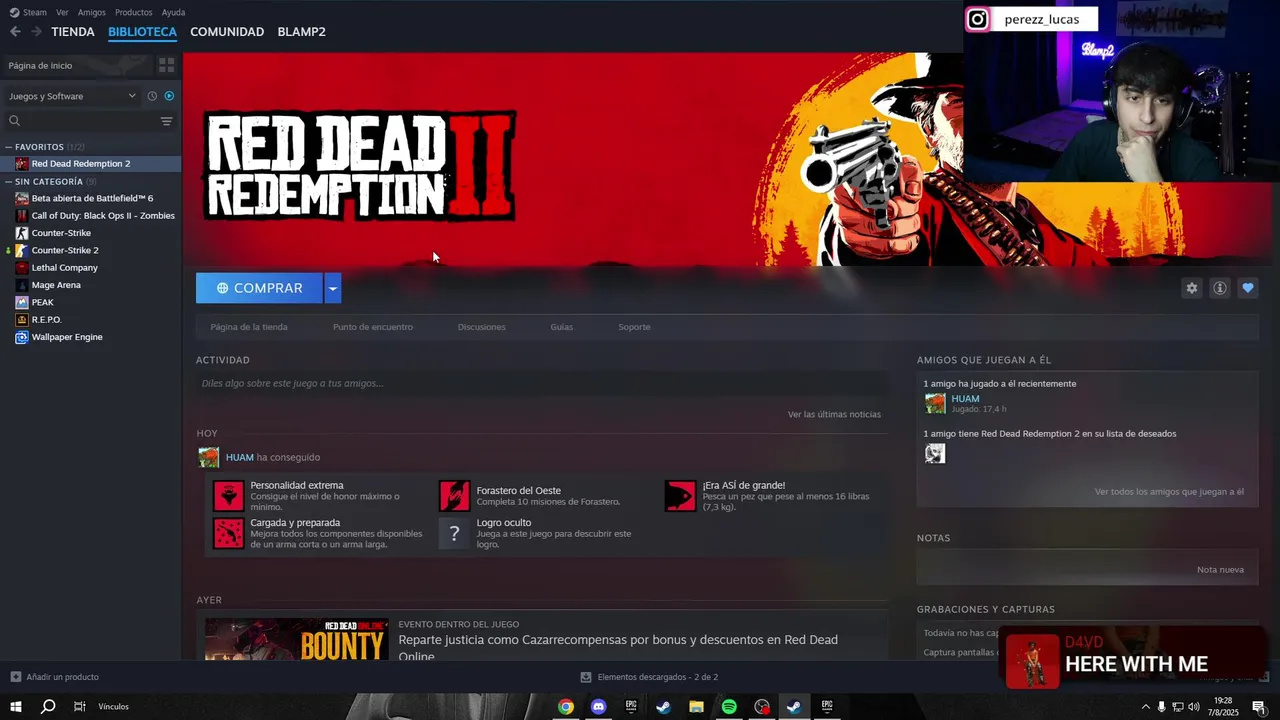Screen dimensions: 1280x720
Task: Open HUAM's avatar in the activity feed
Action: click(208, 458)
